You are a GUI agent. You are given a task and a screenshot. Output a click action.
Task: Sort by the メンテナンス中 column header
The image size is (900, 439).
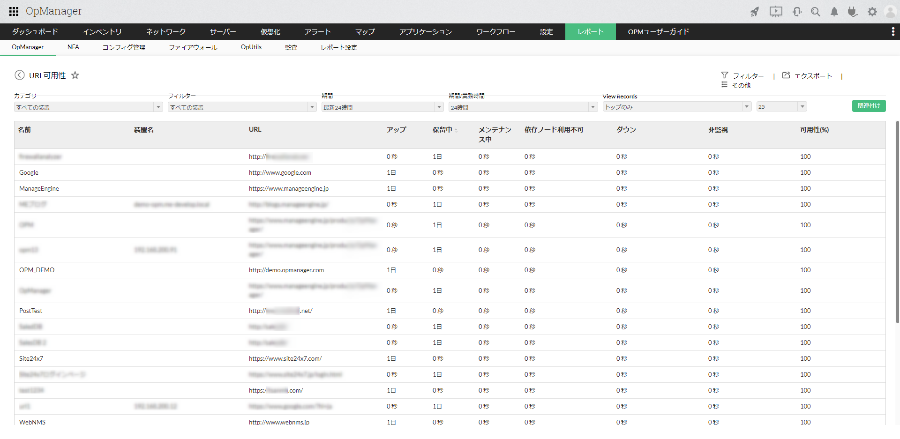(494, 134)
